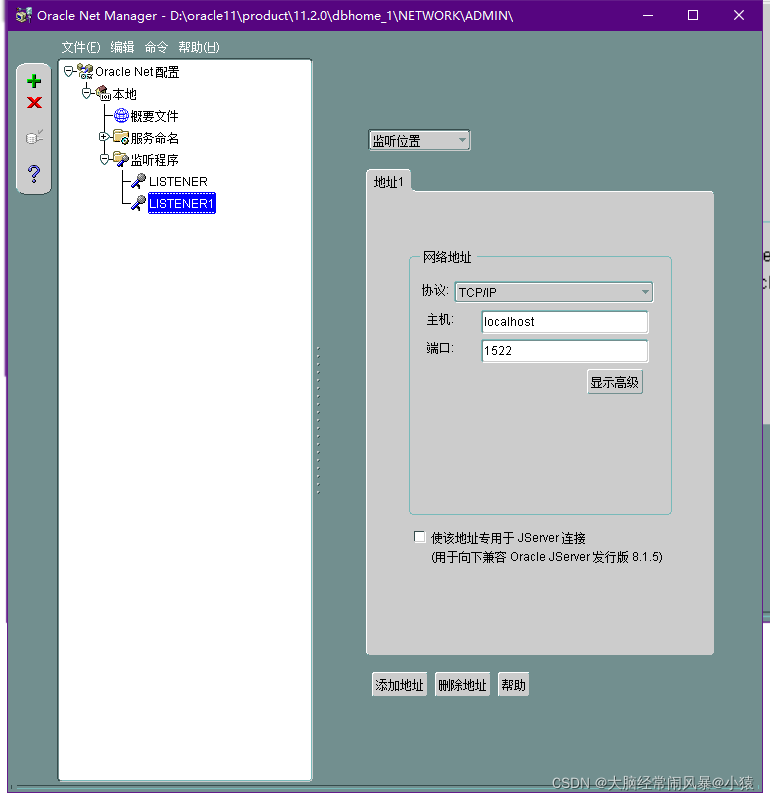Image resolution: width=770 pixels, height=800 pixels.
Task: Select the LISTENER tree item
Action: [x=178, y=182]
